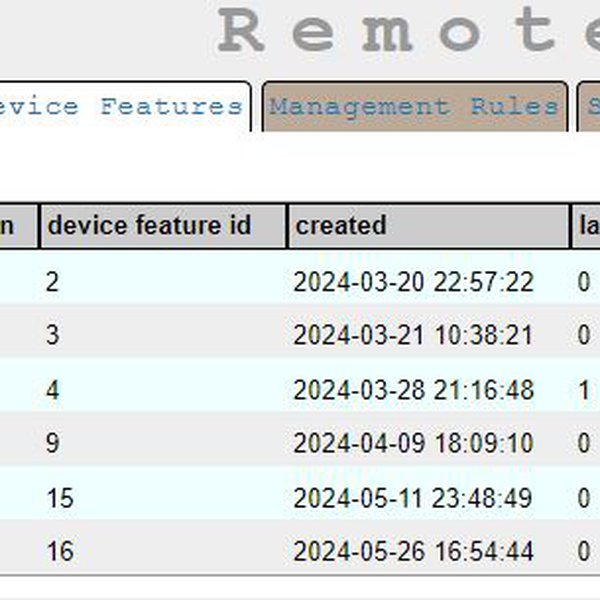Select the device feature id 2 cell
This screenshot has height=600, width=600.
tap(52, 282)
